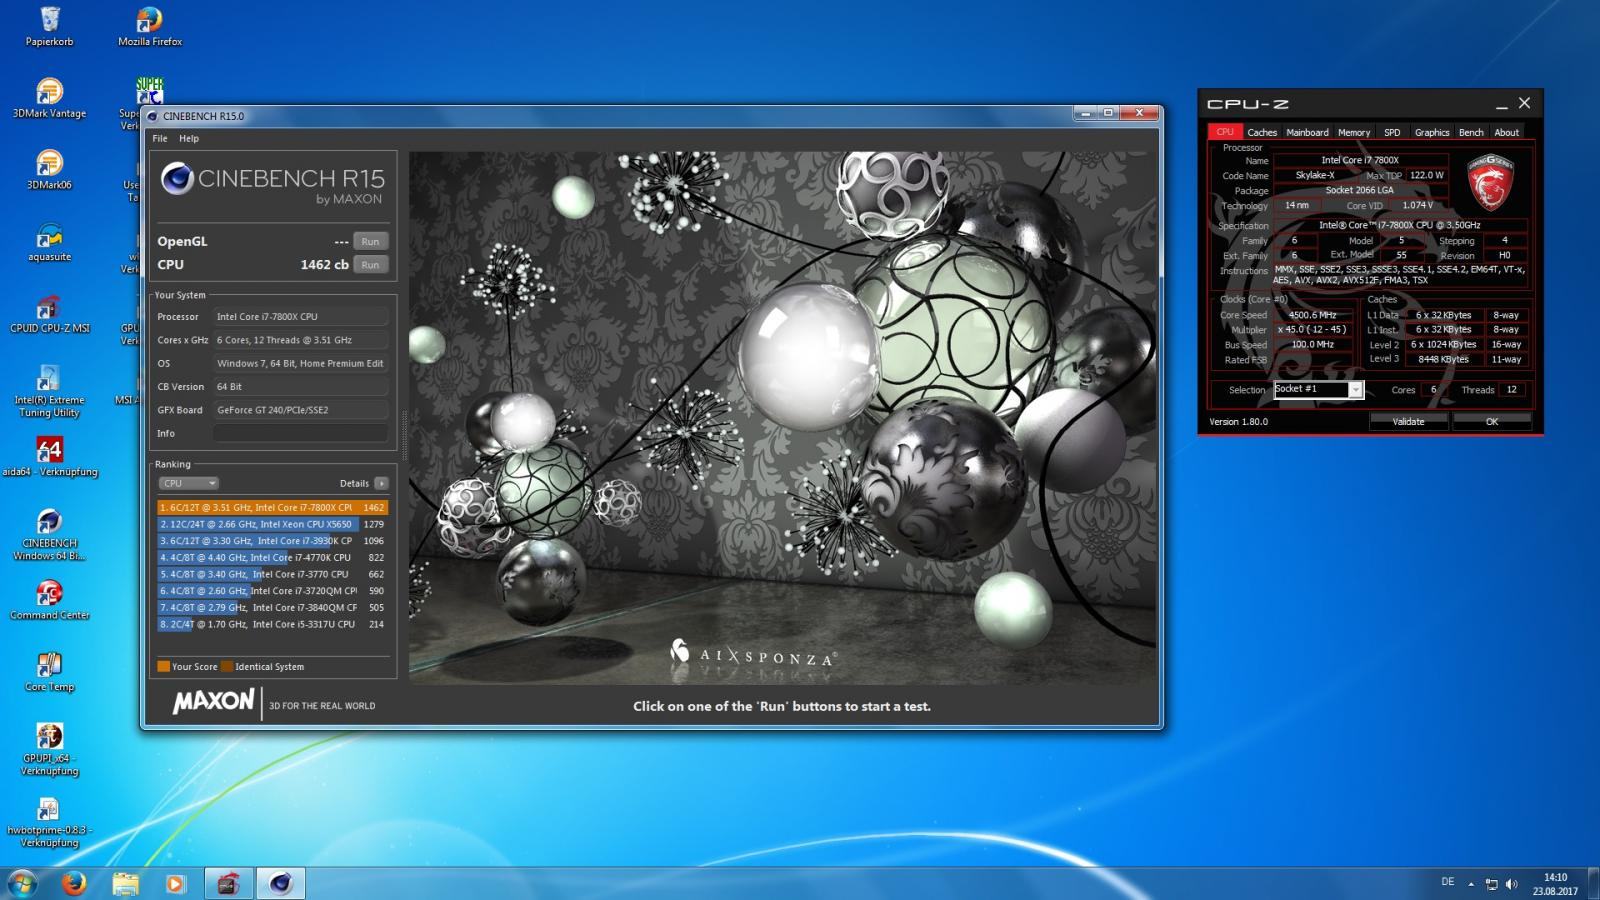
Task: Select ranking row Intel Core i7-3840QM
Action: point(272,608)
